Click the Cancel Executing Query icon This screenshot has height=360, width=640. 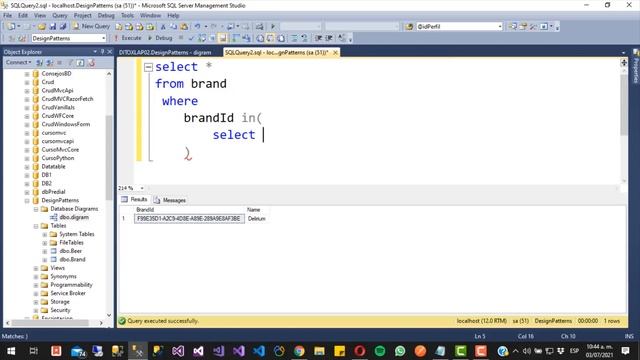(181, 38)
